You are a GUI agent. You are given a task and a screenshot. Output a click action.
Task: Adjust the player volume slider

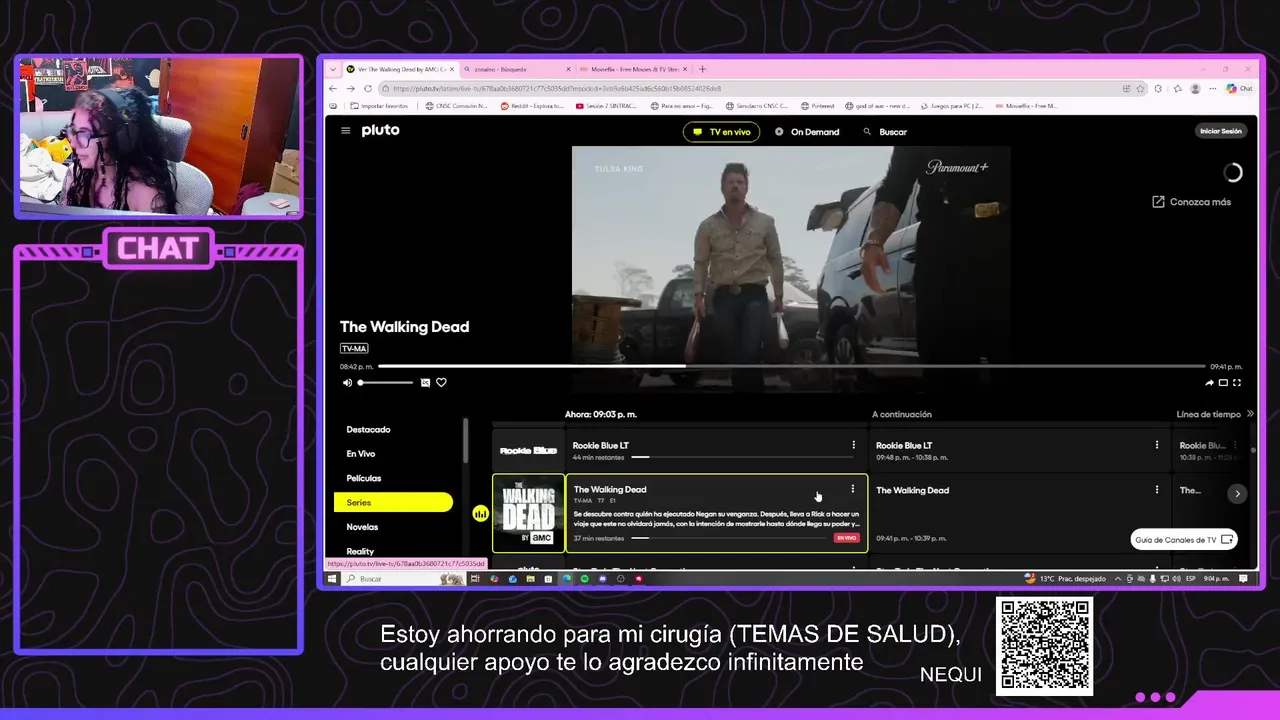pyautogui.click(x=386, y=383)
